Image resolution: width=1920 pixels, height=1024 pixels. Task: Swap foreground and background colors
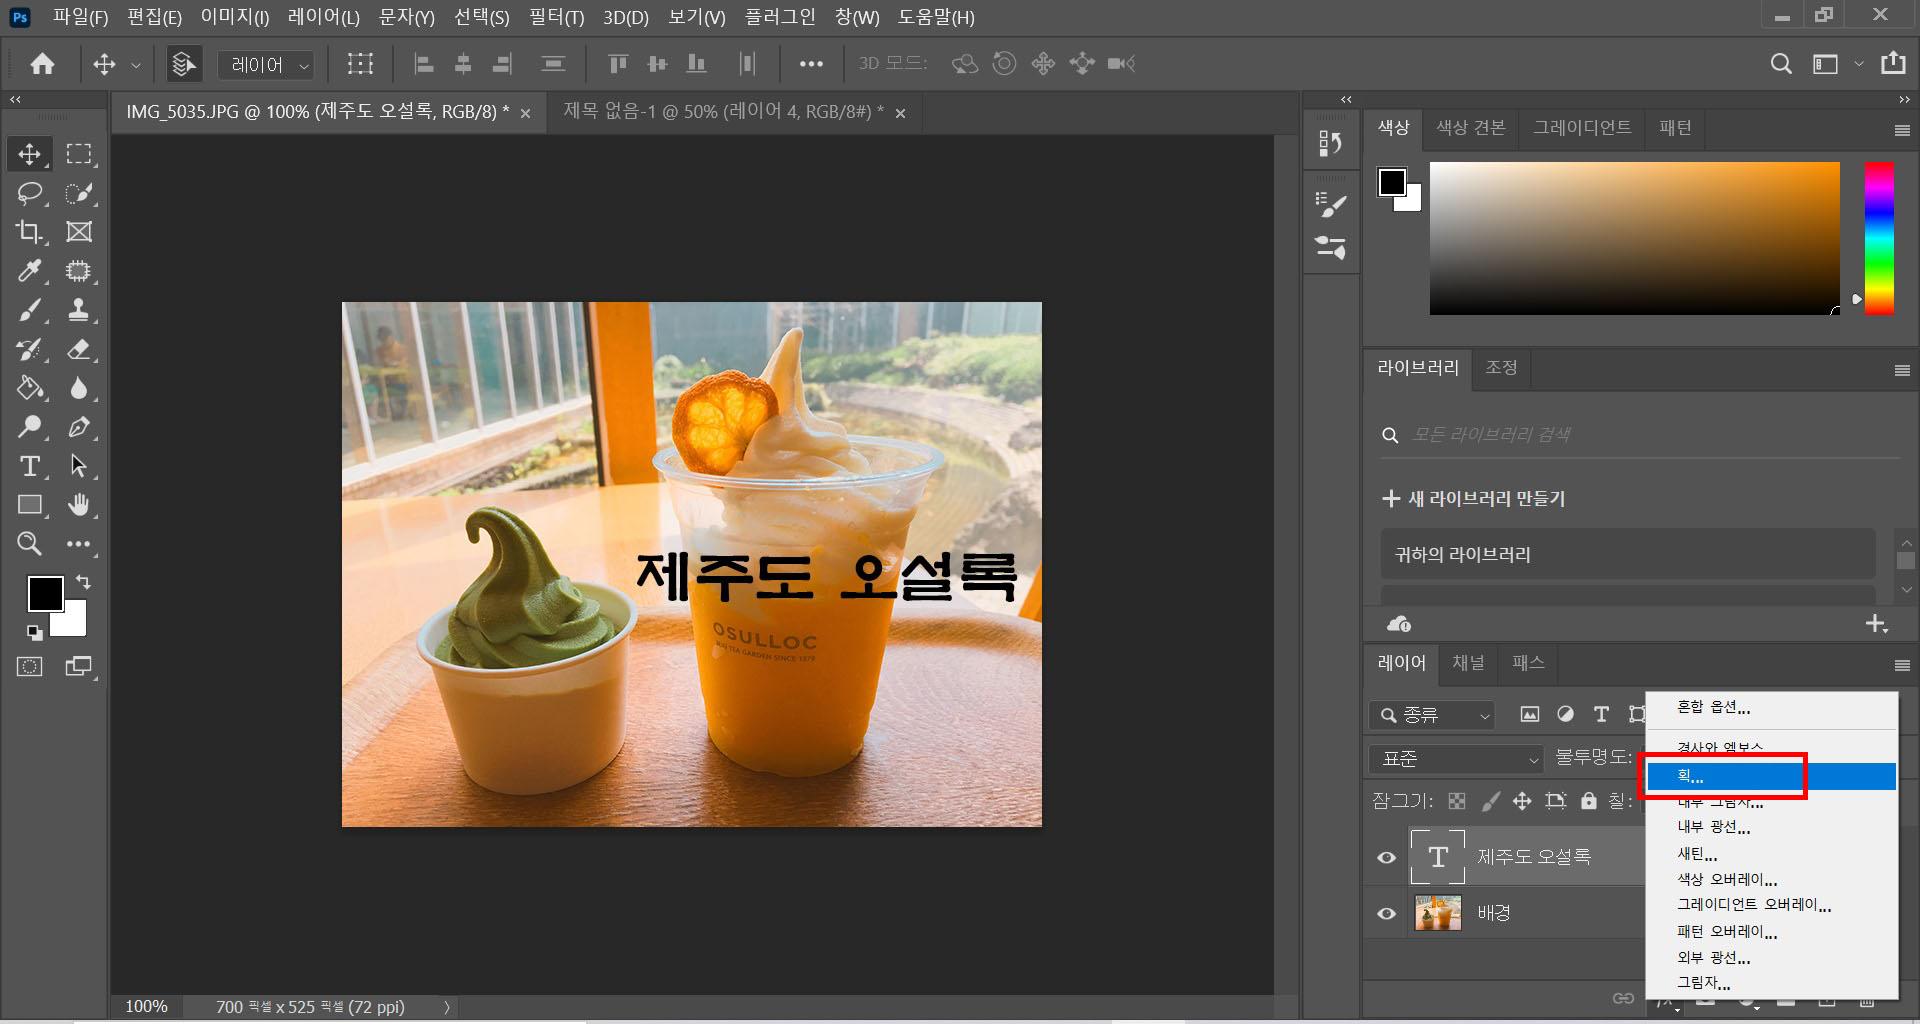pyautogui.click(x=83, y=582)
